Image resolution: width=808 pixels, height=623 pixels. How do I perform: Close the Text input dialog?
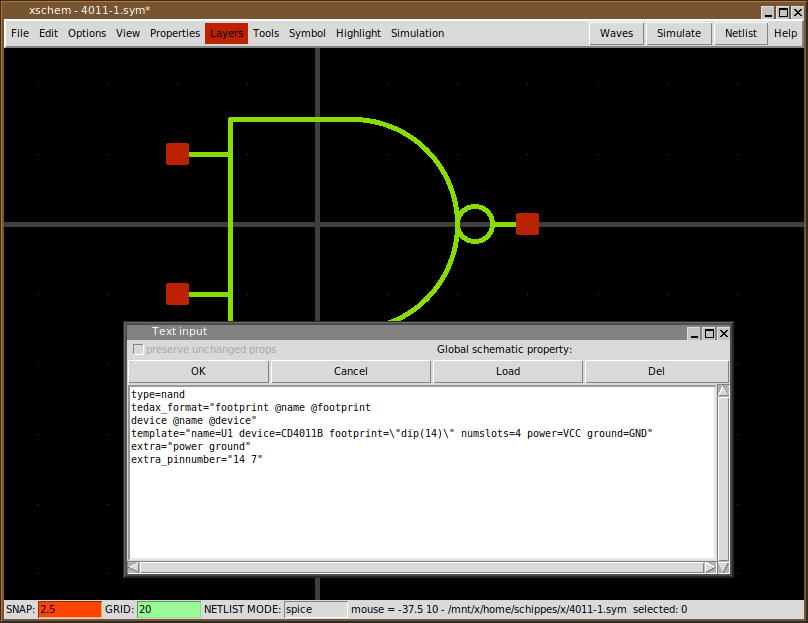click(x=724, y=333)
